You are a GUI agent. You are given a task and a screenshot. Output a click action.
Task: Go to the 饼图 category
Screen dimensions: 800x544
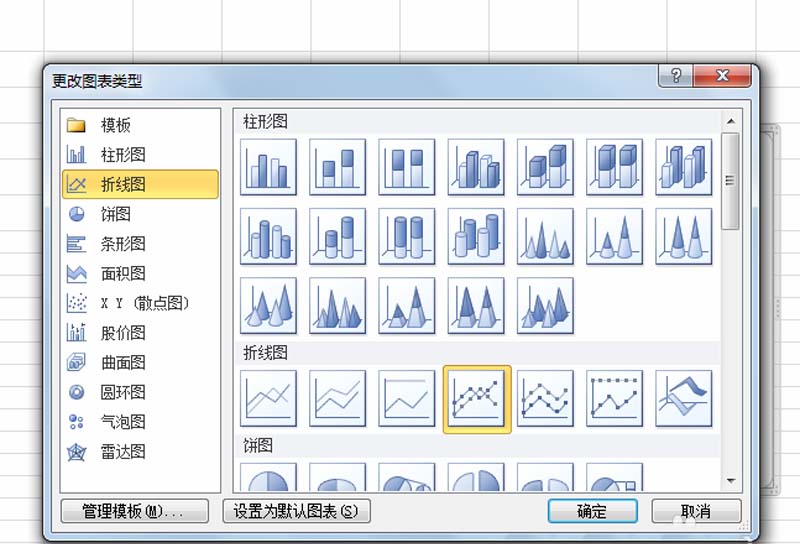(140, 214)
